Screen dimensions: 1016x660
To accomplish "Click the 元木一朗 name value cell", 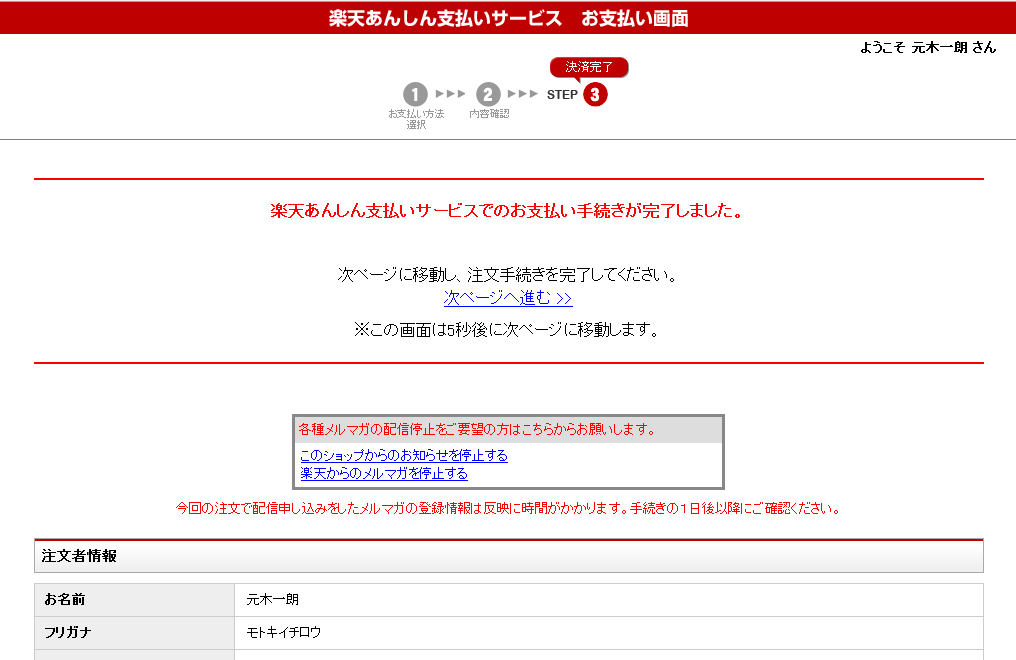I will [609, 600].
